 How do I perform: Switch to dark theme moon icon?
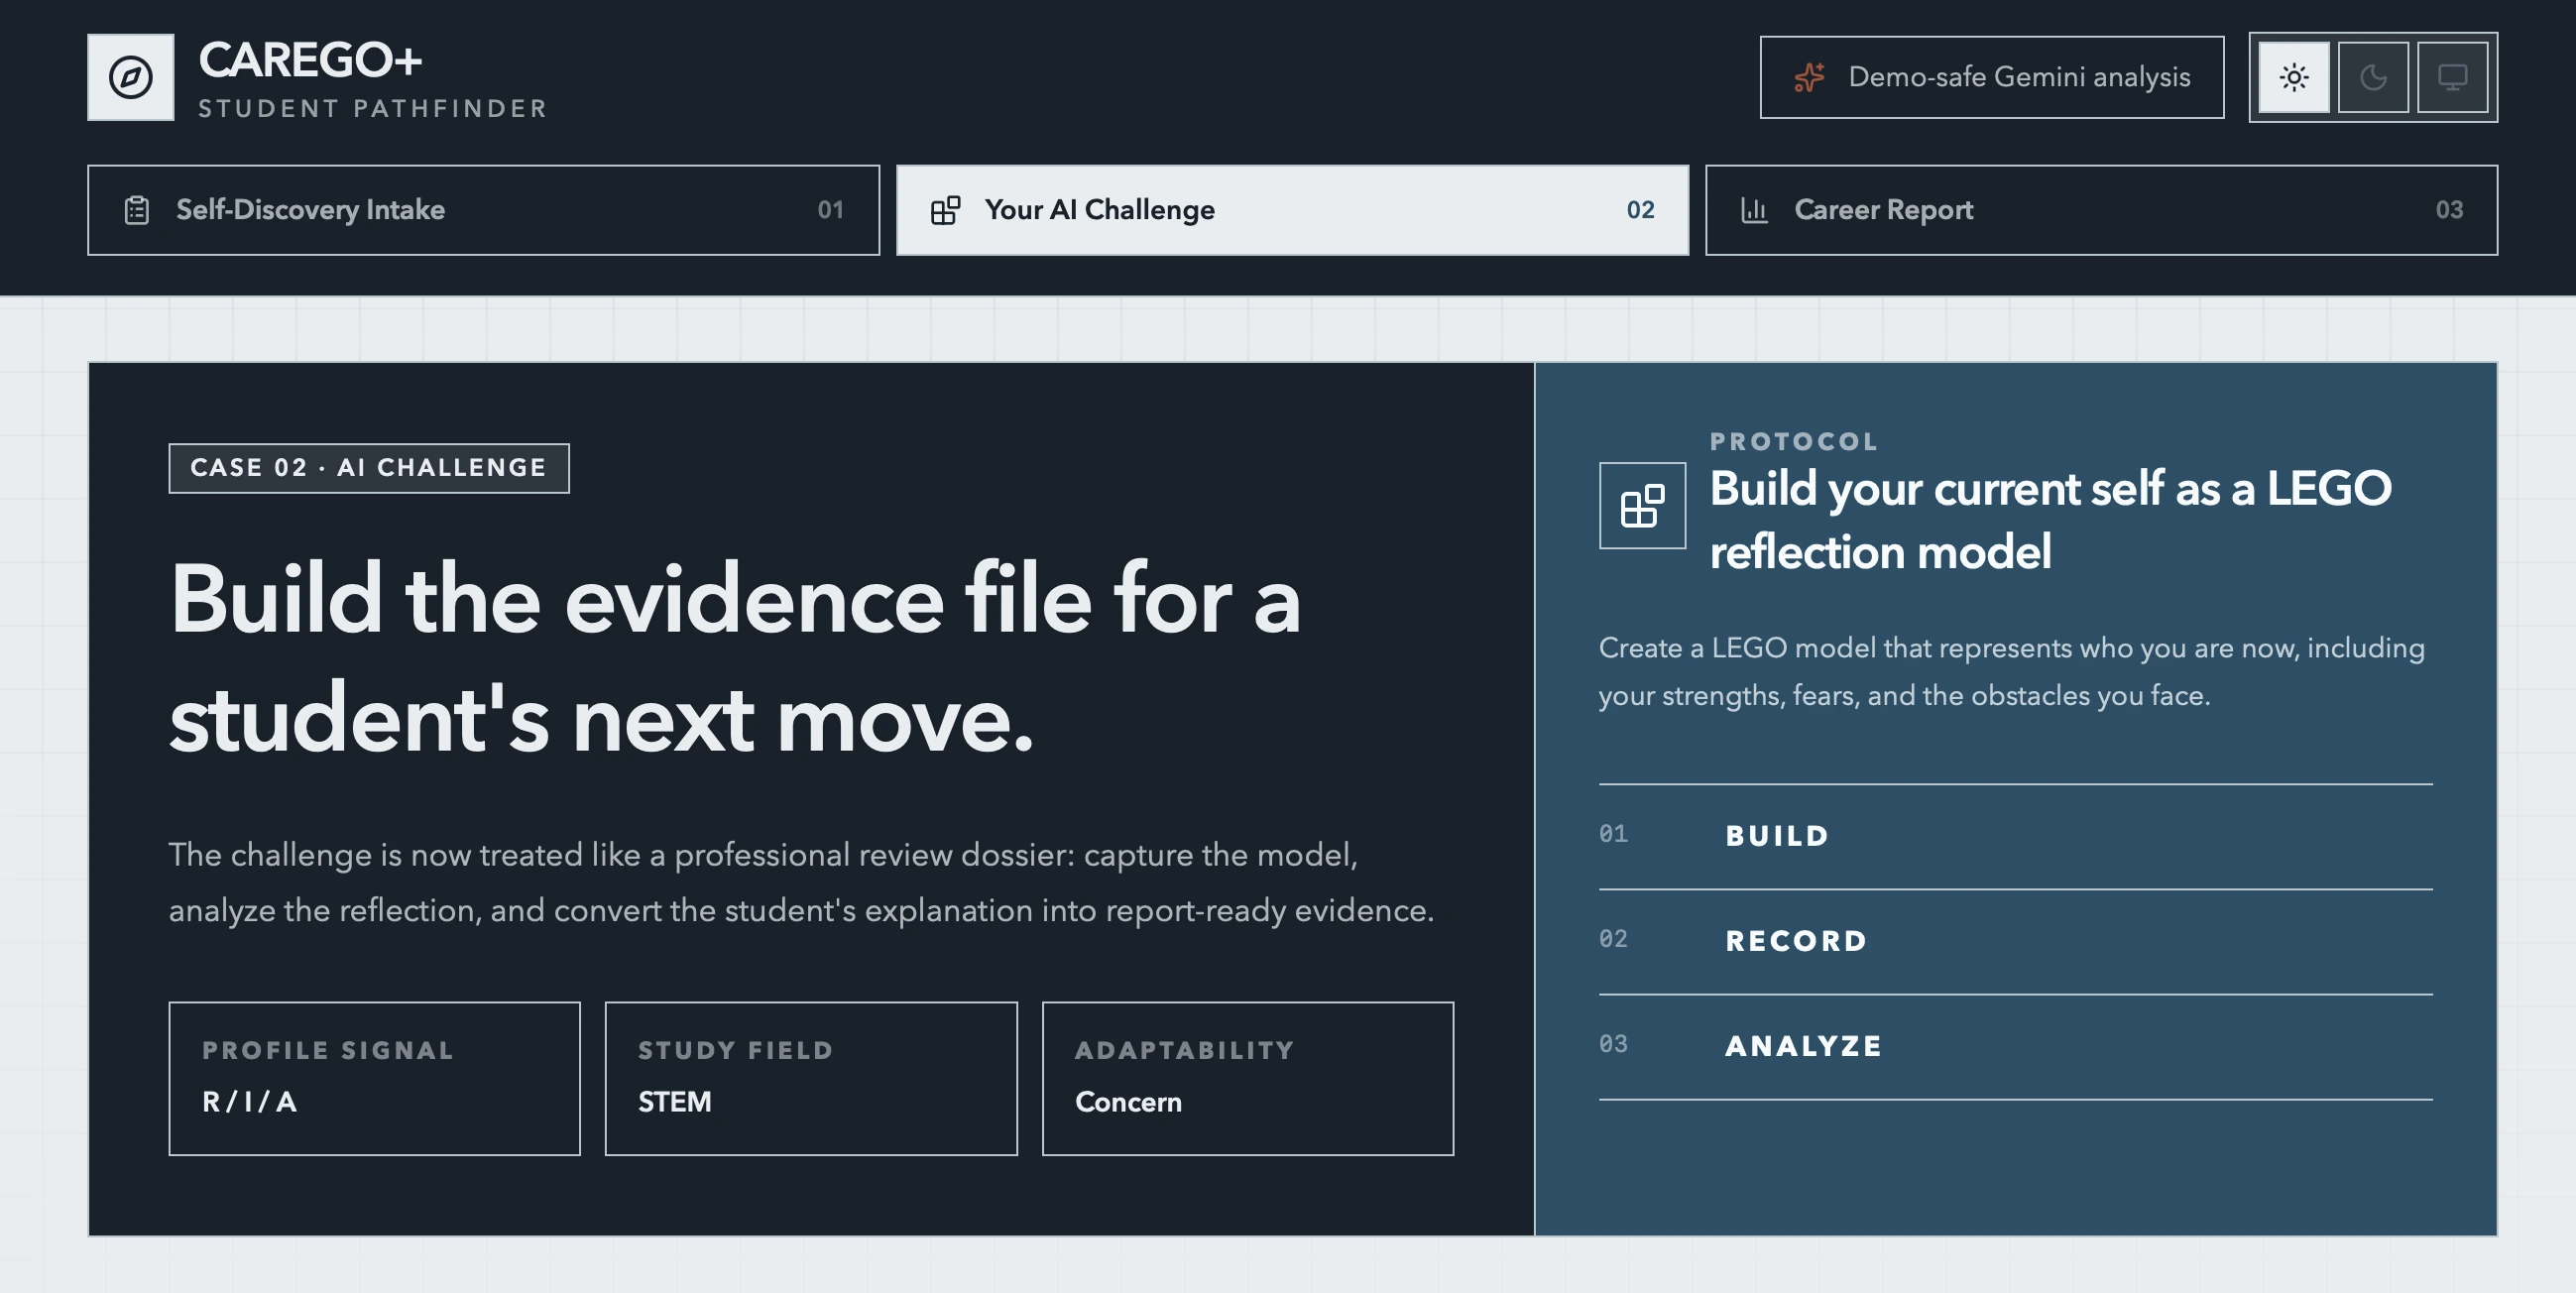(x=2373, y=77)
